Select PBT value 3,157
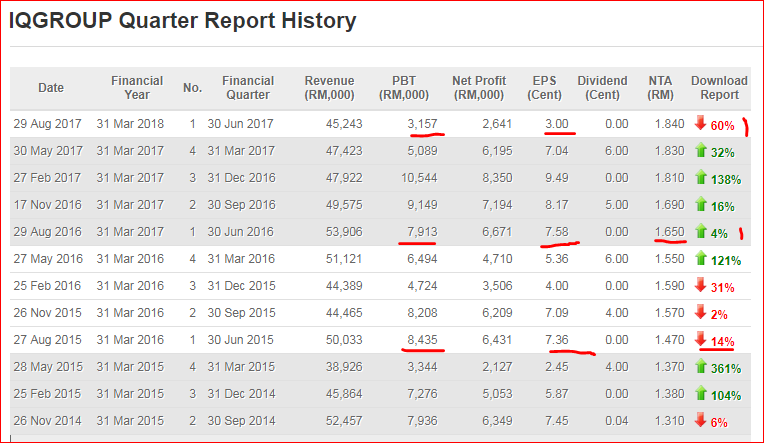This screenshot has width=764, height=443. (422, 124)
